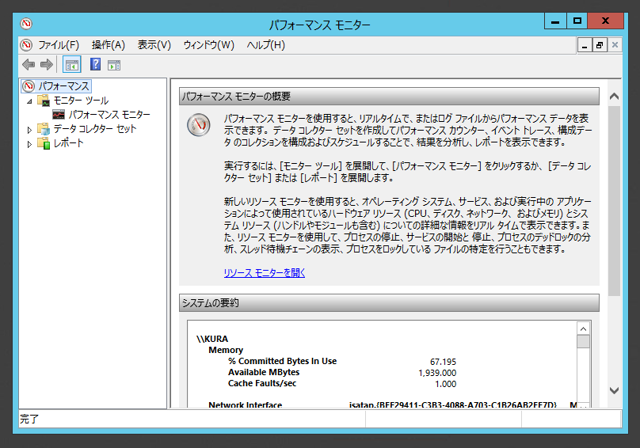Restore the inner MDI child window
Screen dimensions: 640x448
(599, 45)
